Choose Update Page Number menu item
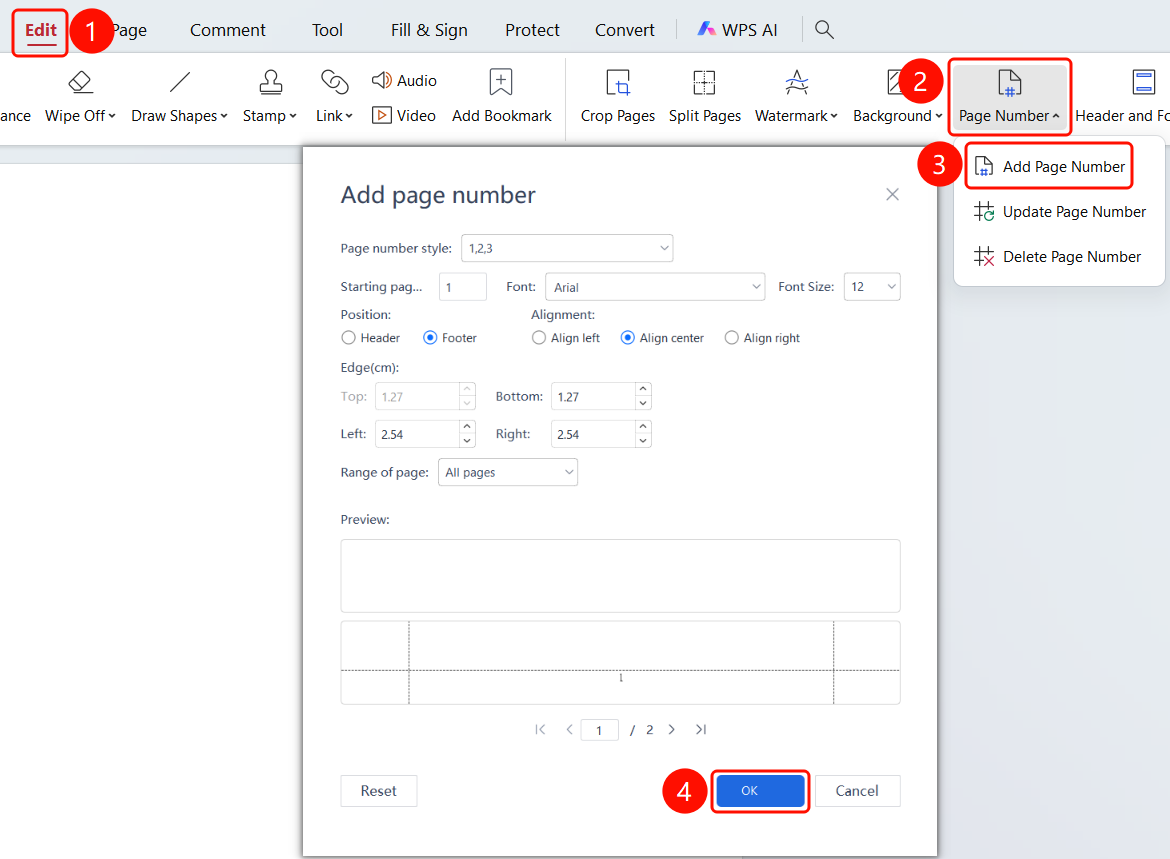The width and height of the screenshot is (1170, 859). click(x=1059, y=212)
